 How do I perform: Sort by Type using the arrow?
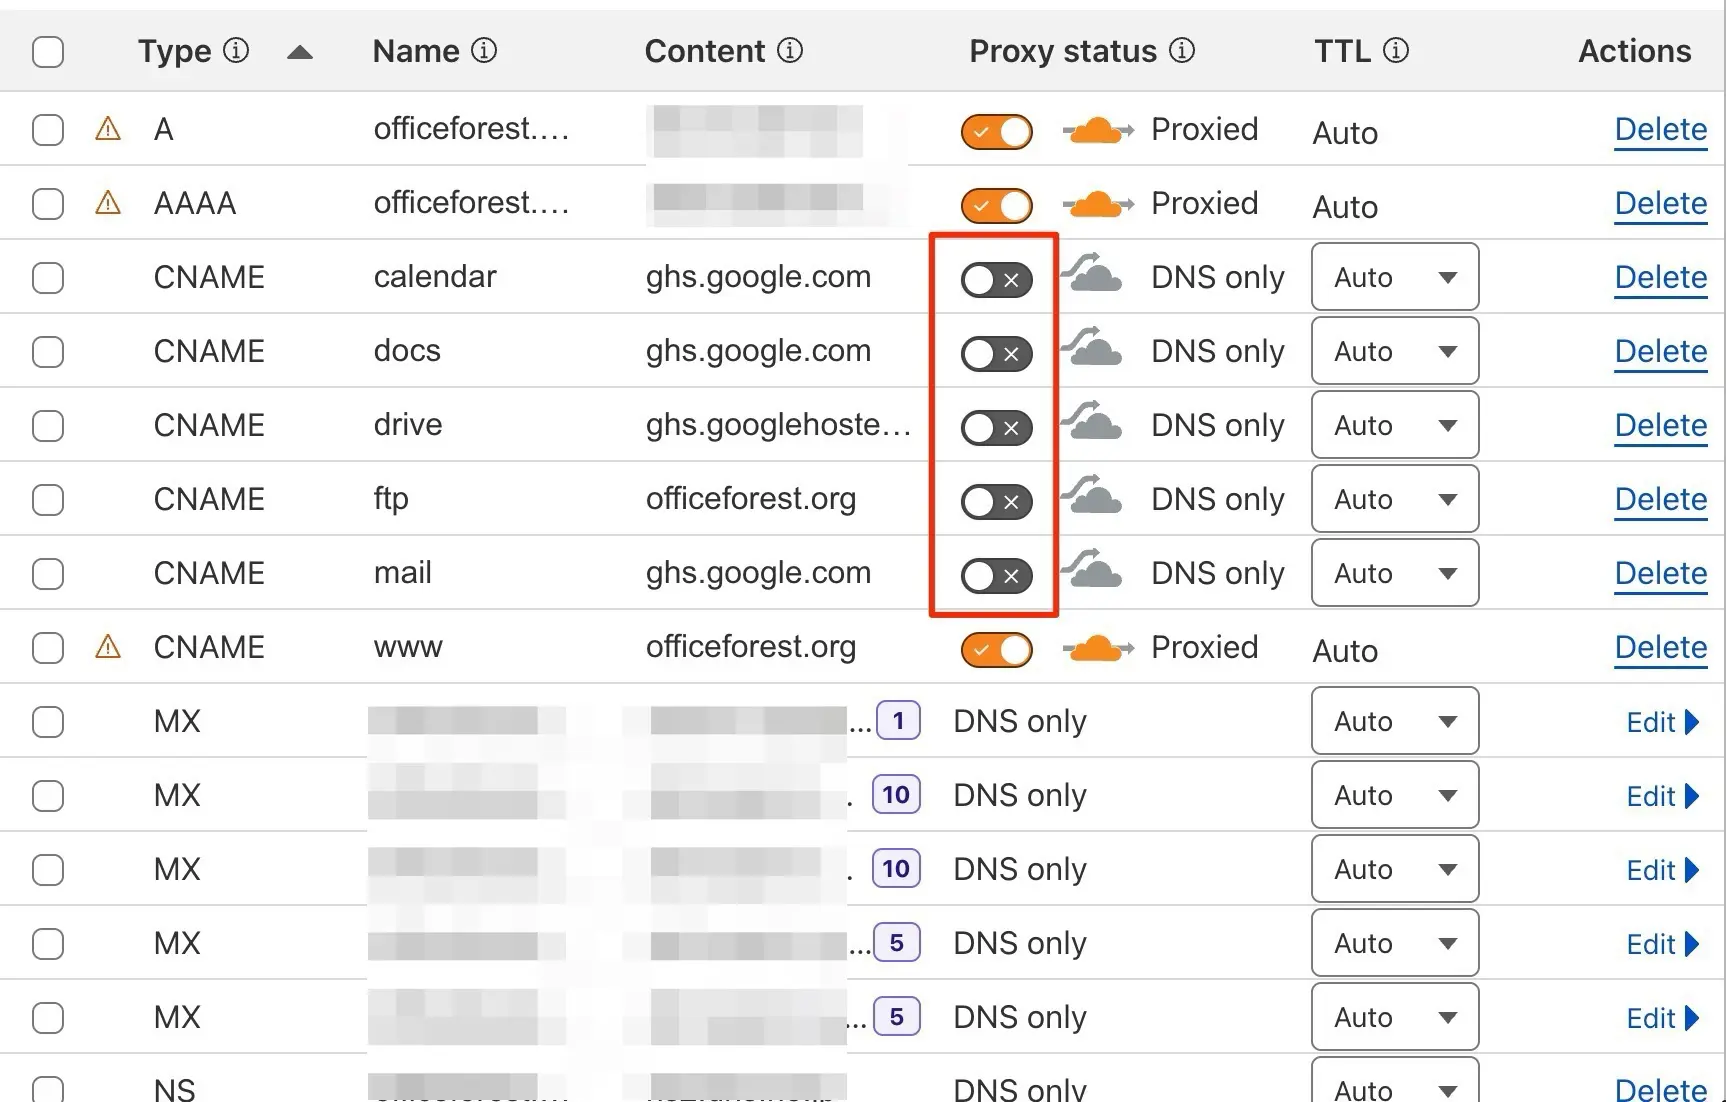[x=300, y=52]
